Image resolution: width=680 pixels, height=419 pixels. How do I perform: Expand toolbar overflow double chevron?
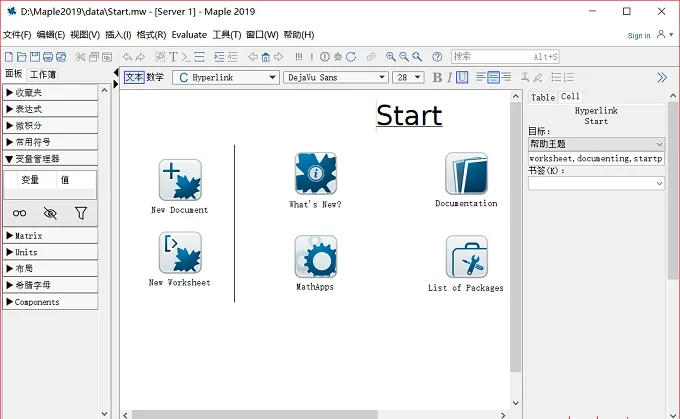662,78
